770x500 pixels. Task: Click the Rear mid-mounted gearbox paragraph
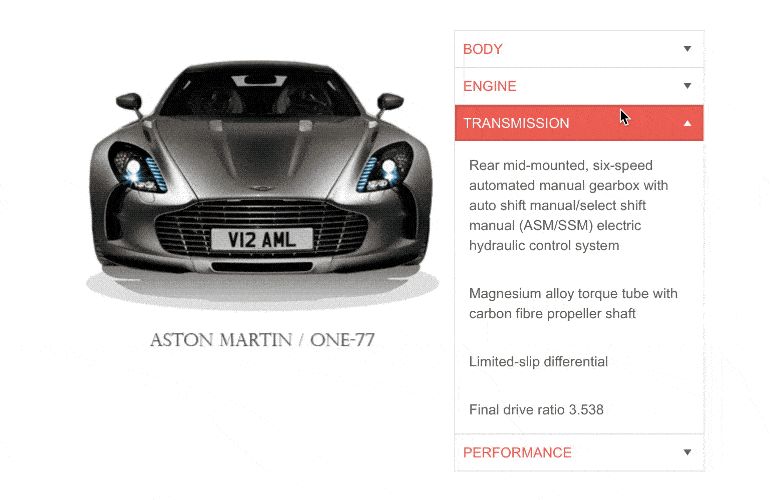point(568,205)
